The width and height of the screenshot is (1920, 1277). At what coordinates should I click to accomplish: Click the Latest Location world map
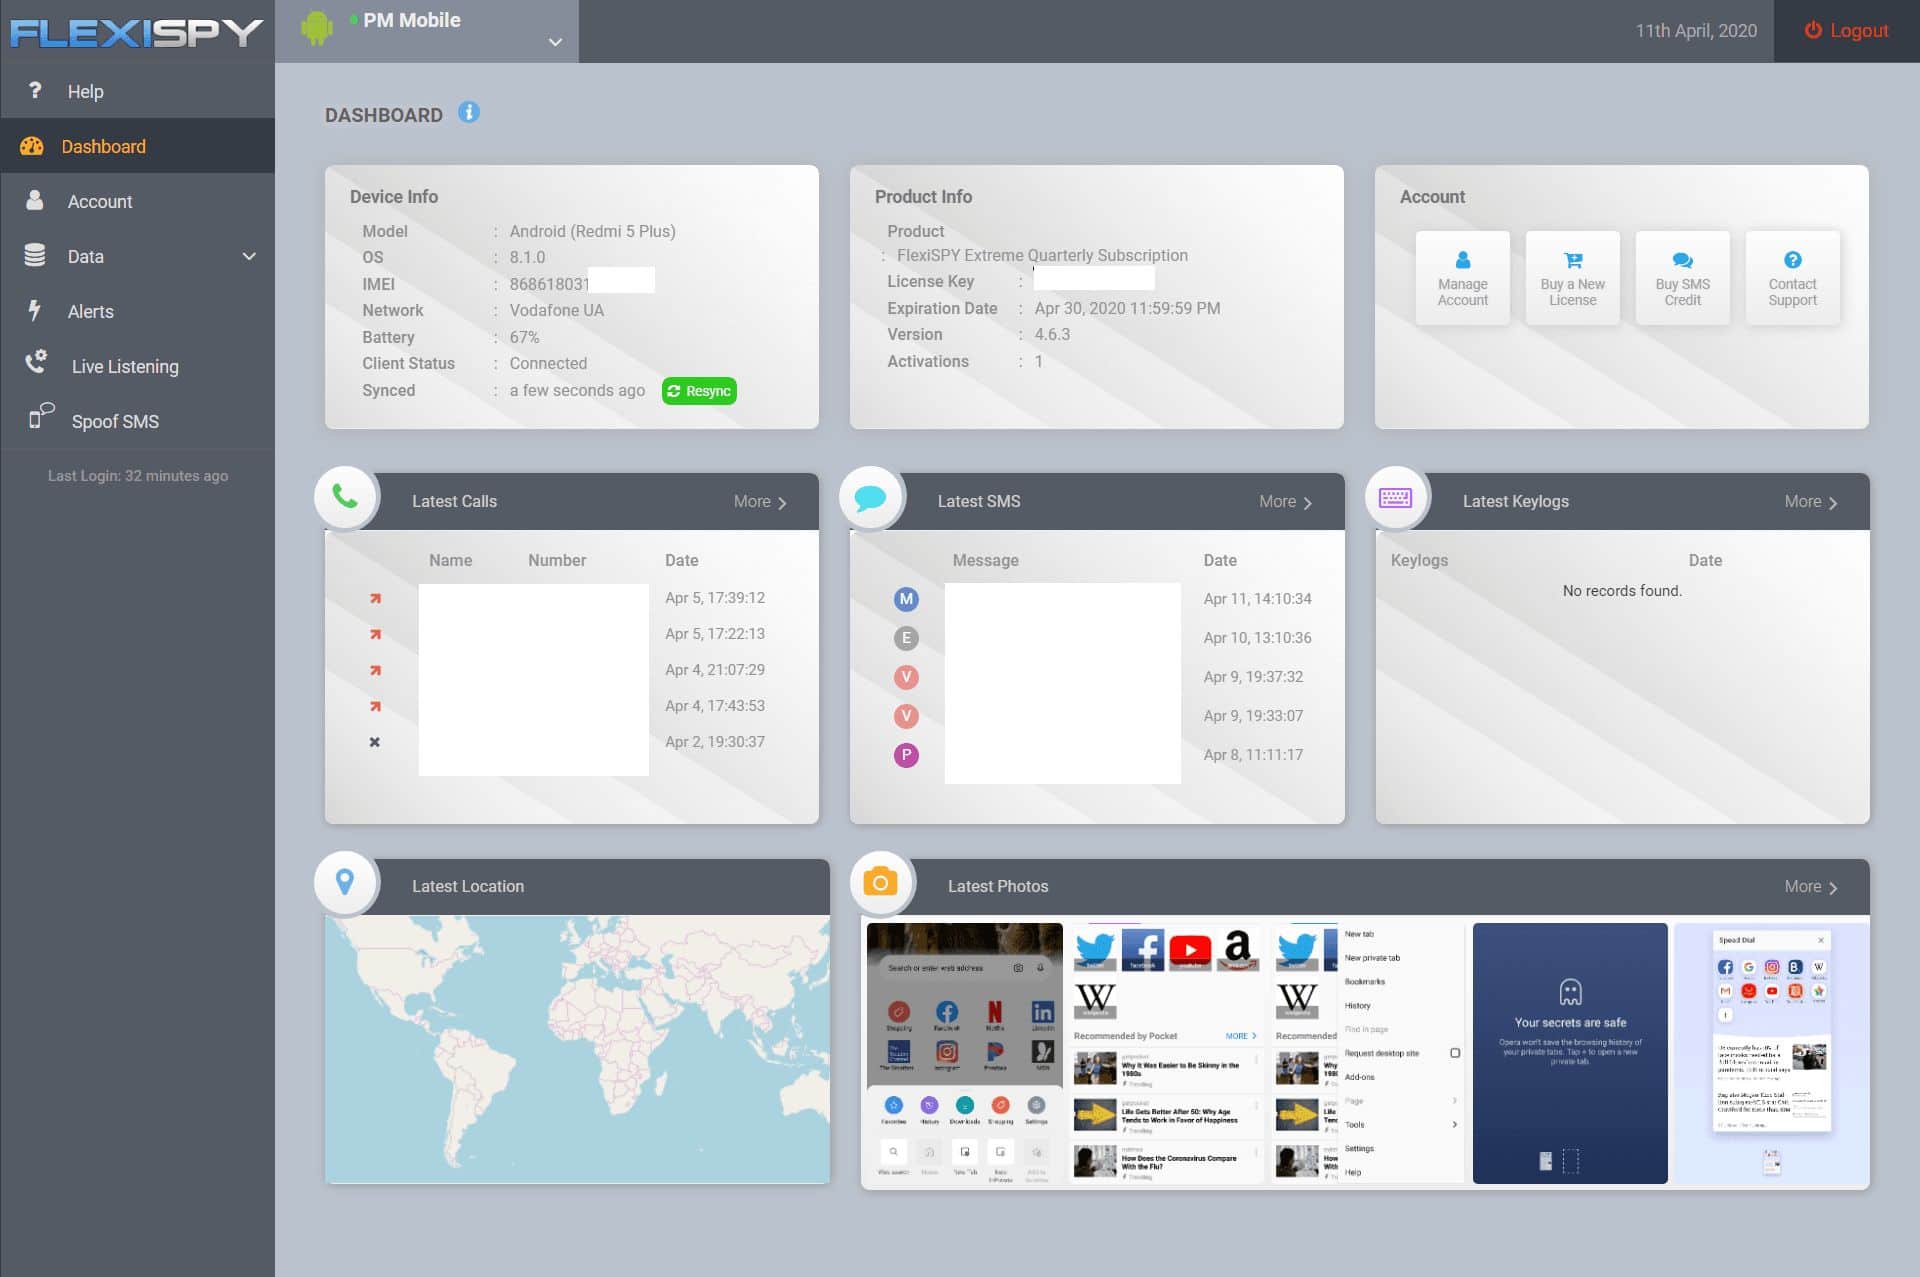(x=577, y=1049)
